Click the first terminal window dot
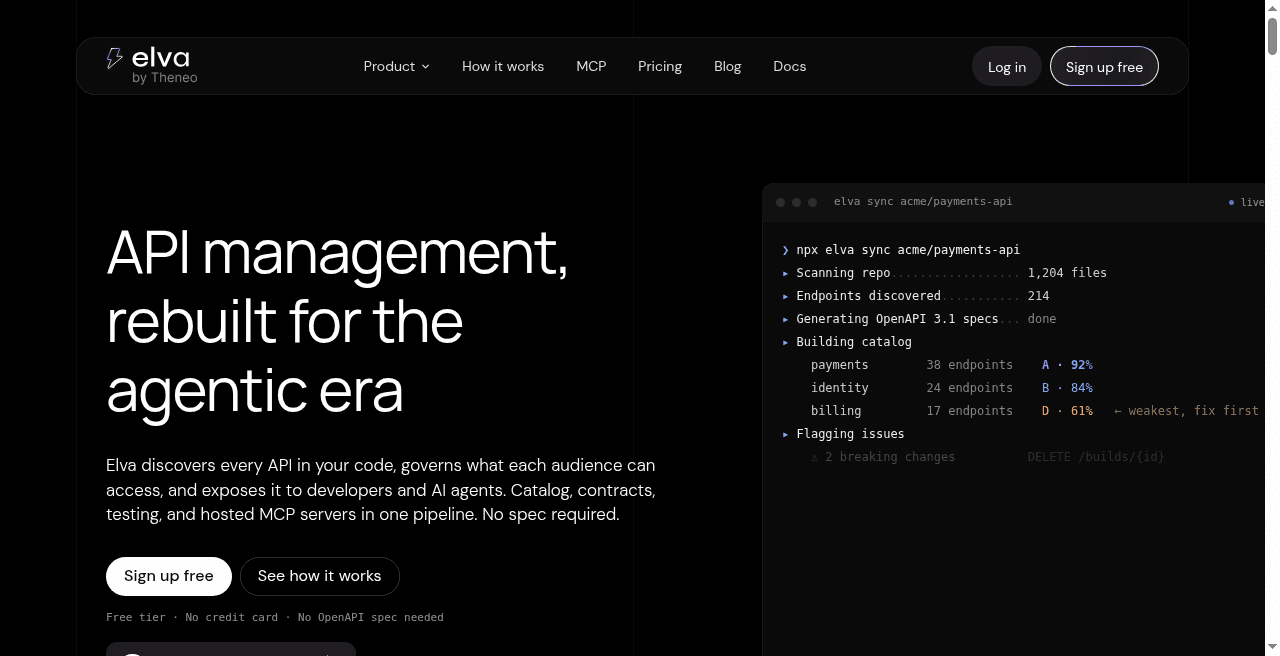The image size is (1280, 656). coord(781,202)
